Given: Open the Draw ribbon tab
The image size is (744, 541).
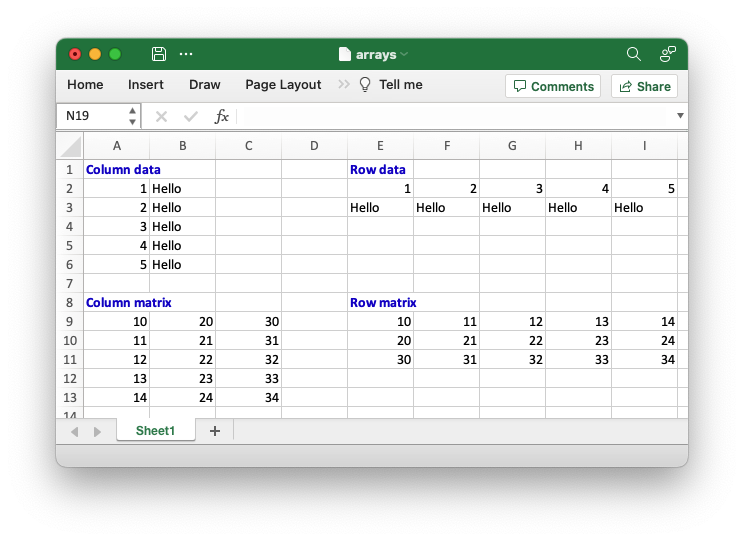Looking at the screenshot, I should tap(205, 84).
